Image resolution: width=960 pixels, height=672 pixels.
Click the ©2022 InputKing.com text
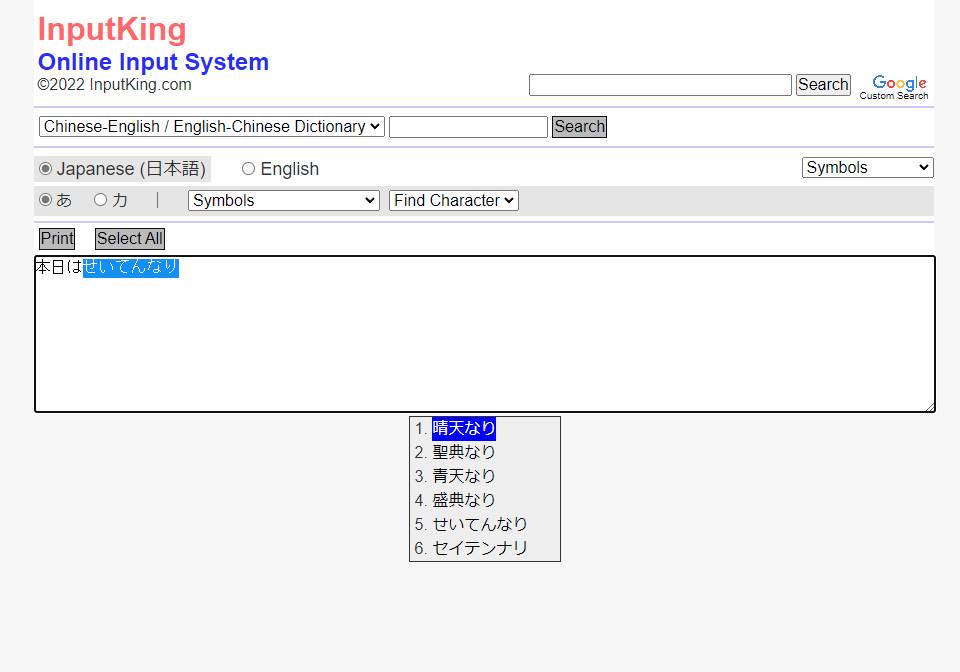[114, 84]
